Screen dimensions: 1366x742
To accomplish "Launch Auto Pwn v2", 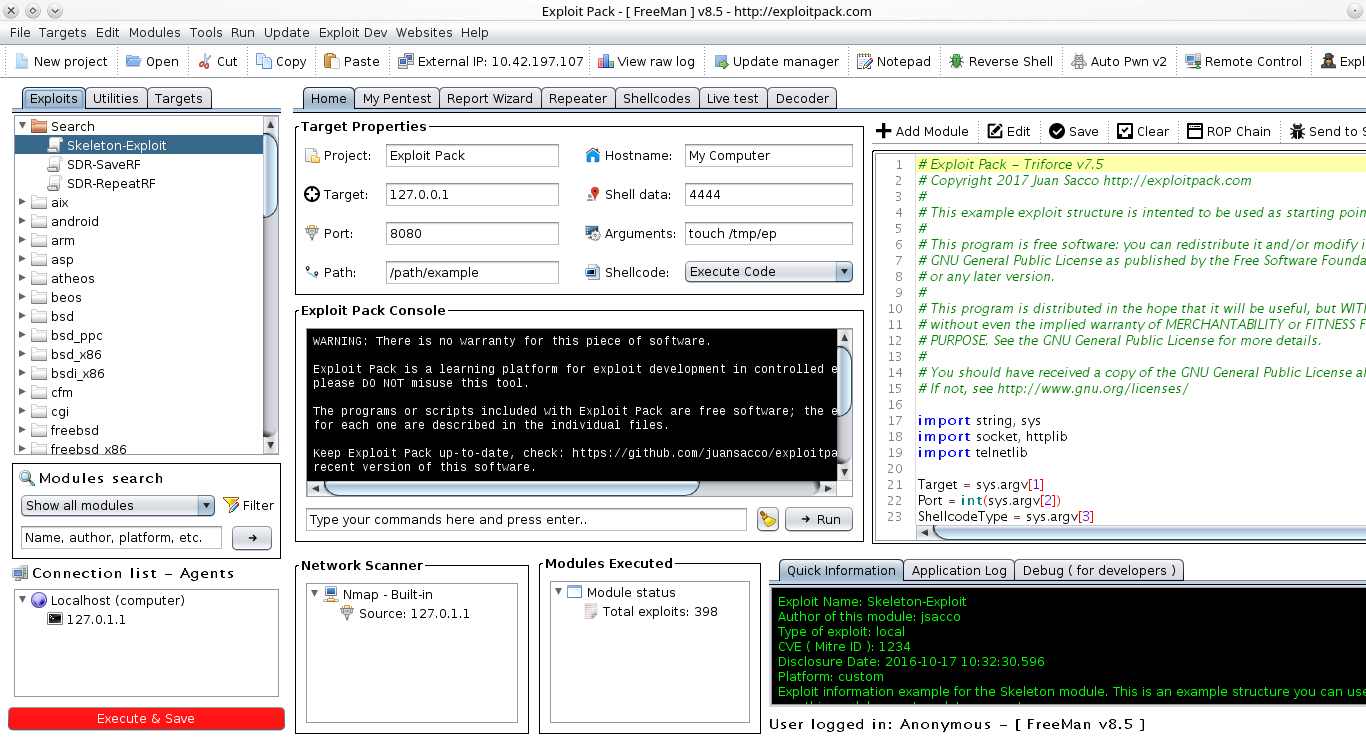I will [x=1118, y=61].
